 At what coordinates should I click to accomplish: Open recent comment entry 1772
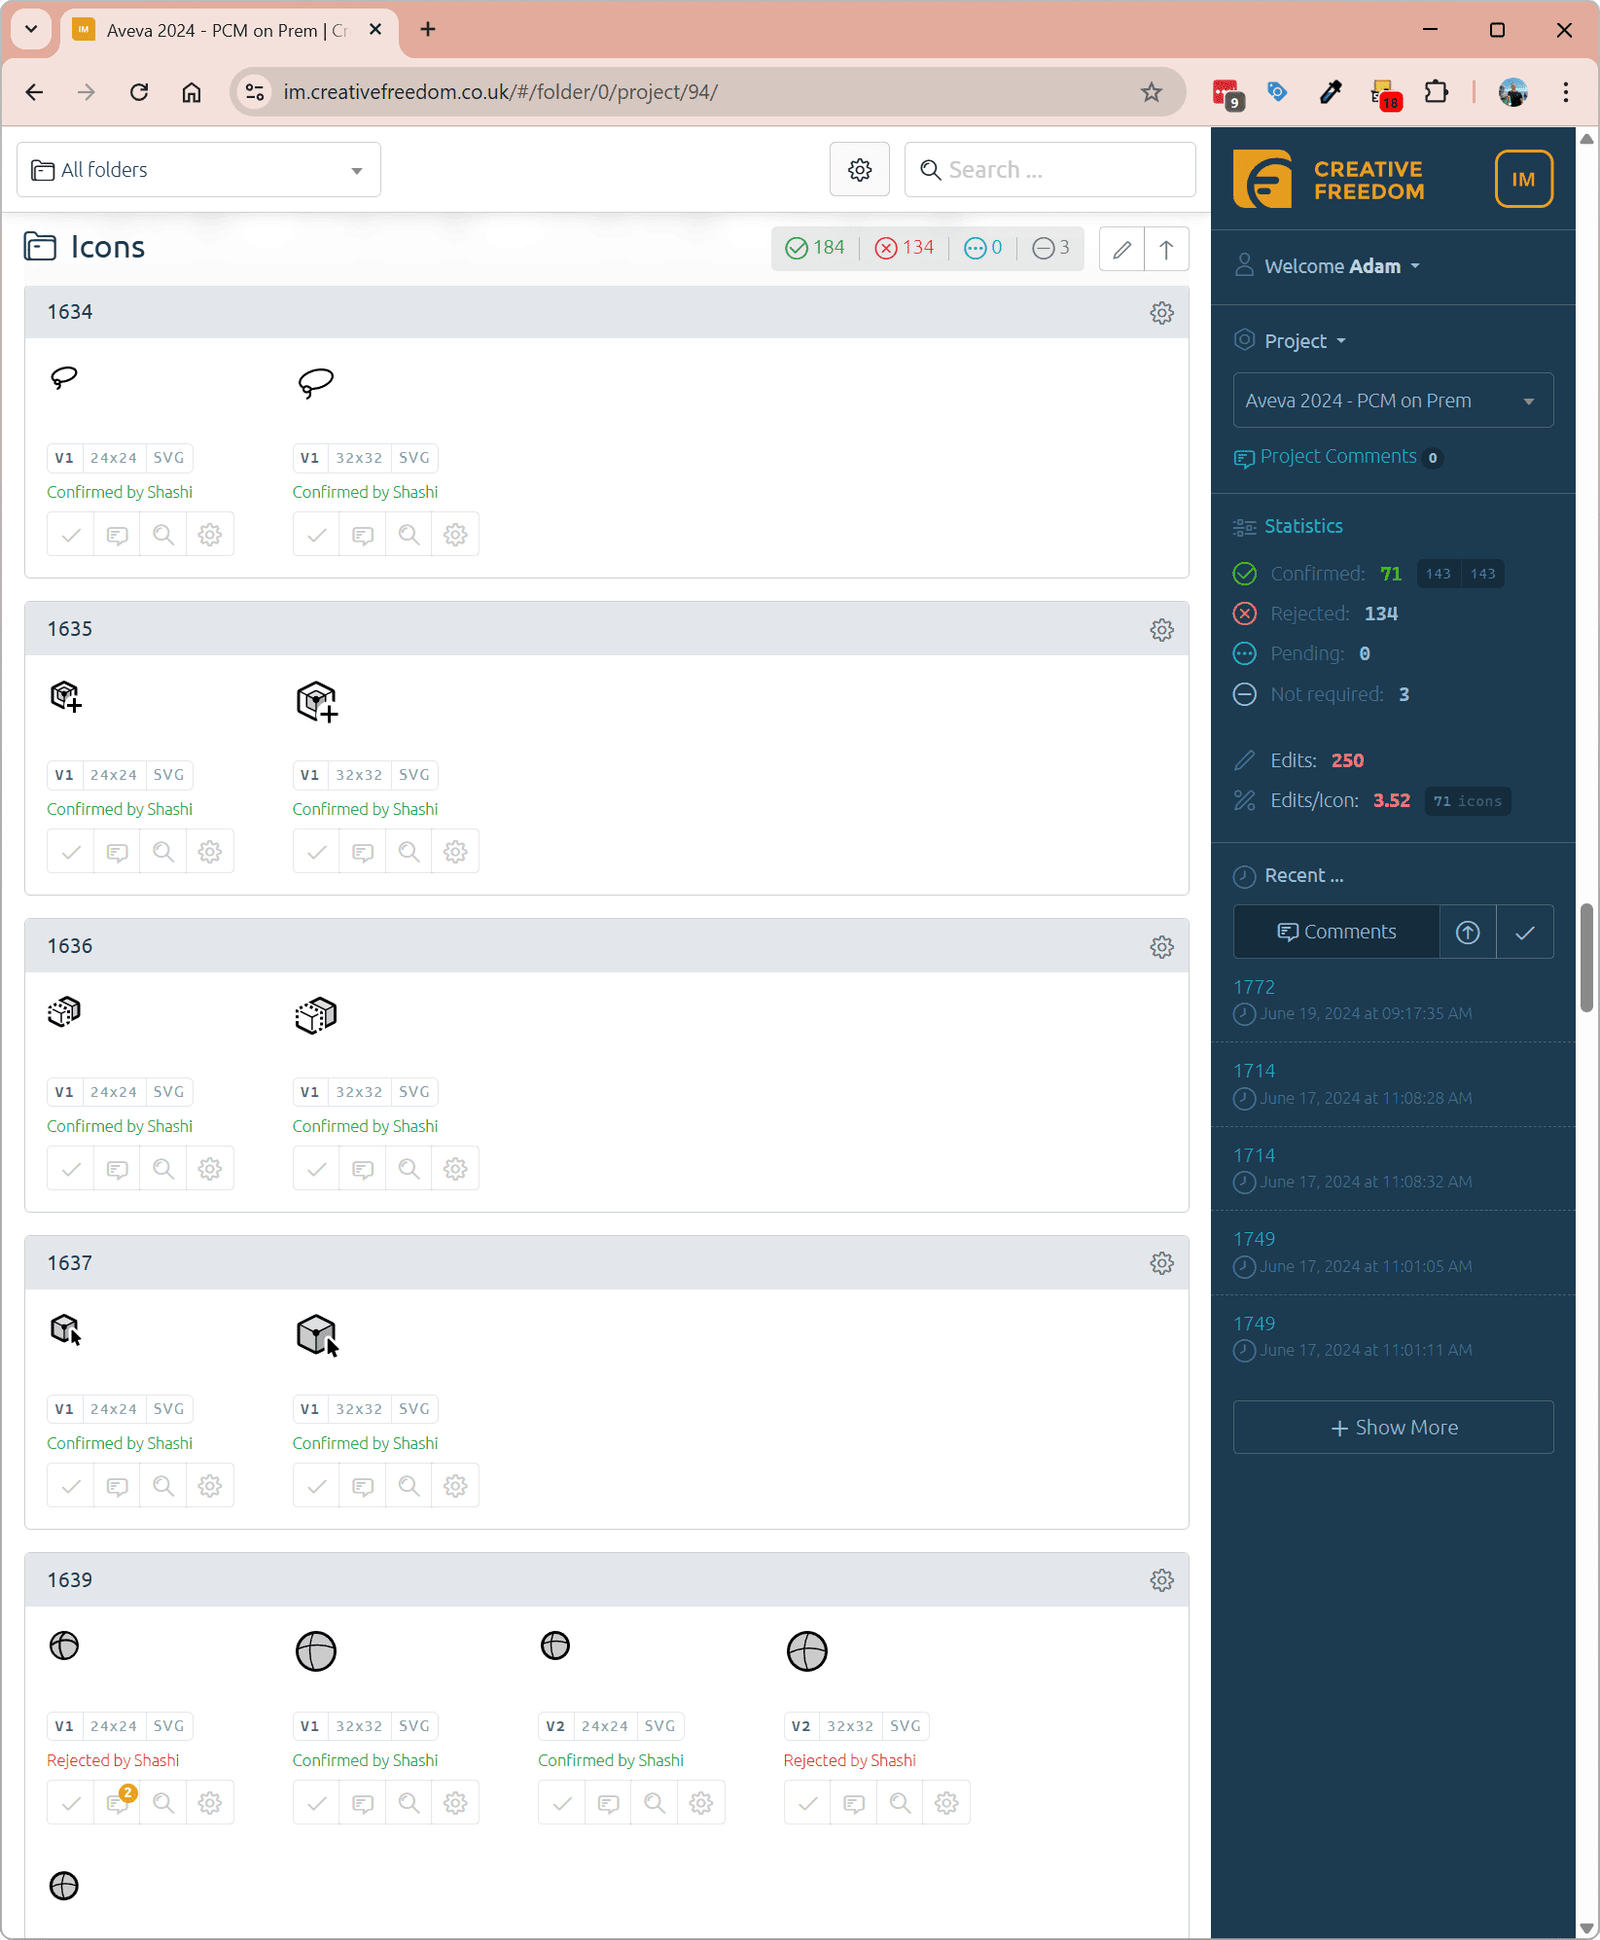[x=1254, y=987]
